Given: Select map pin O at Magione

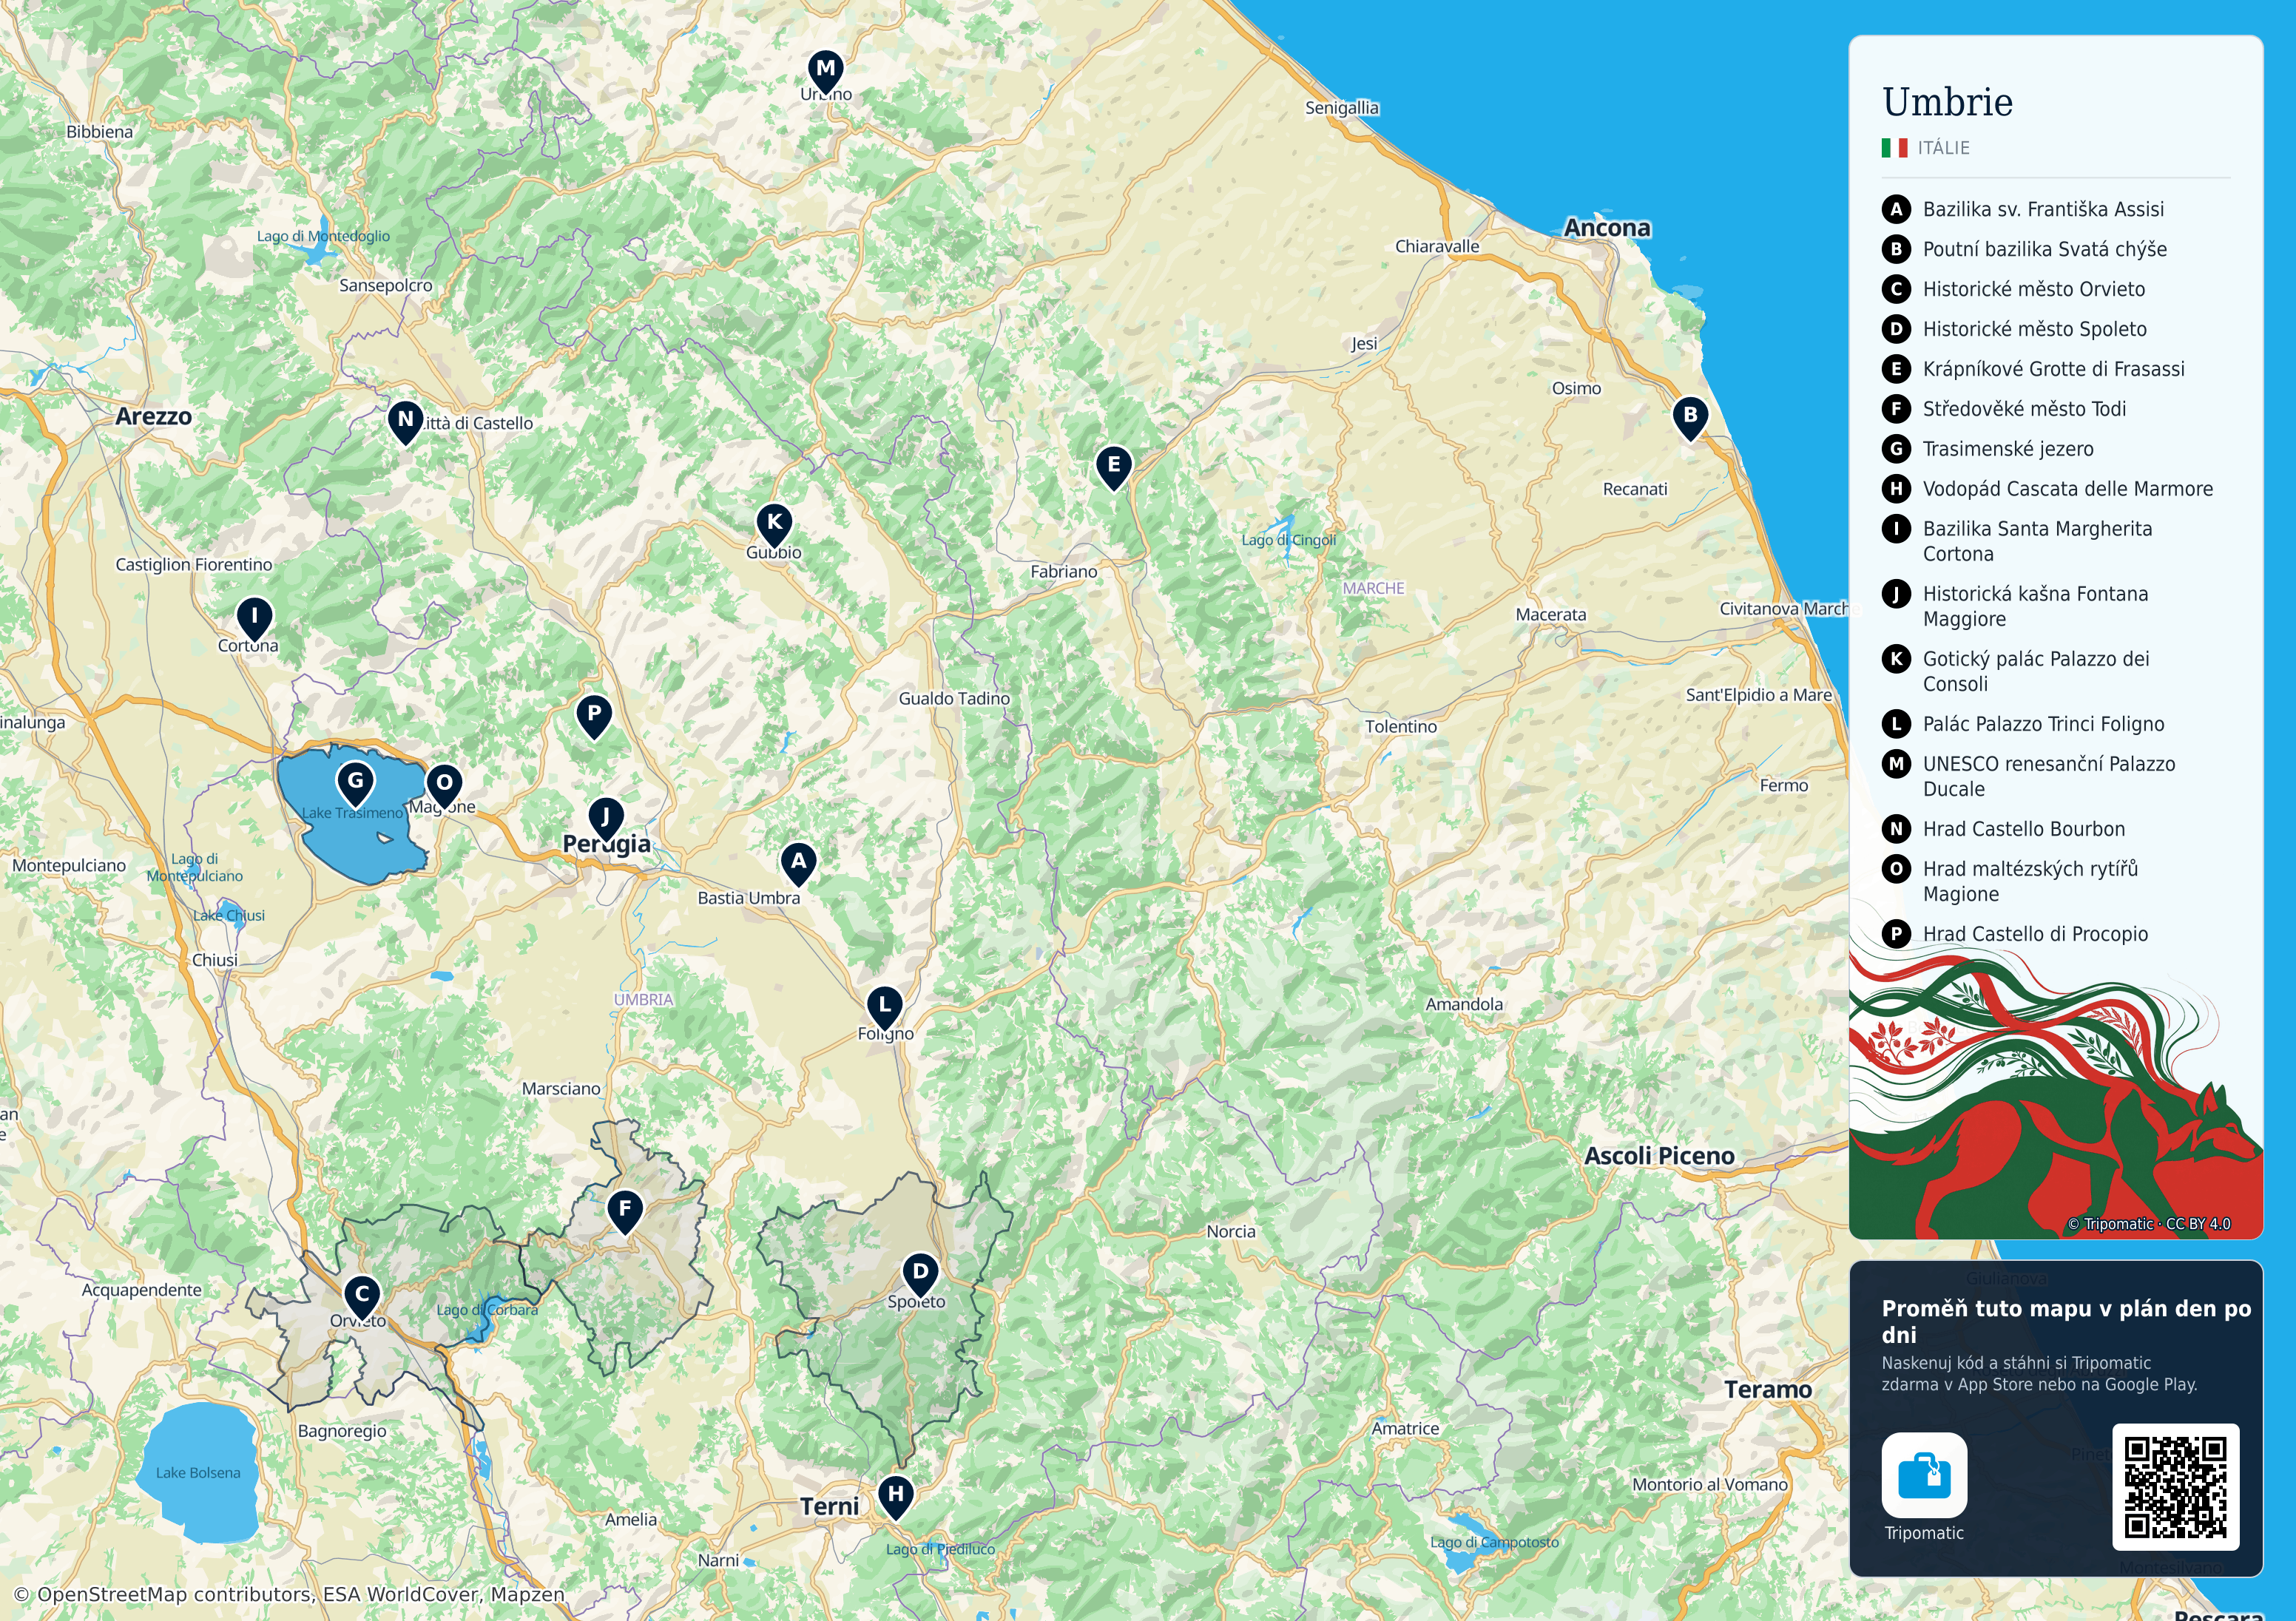Looking at the screenshot, I should tap(444, 786).
